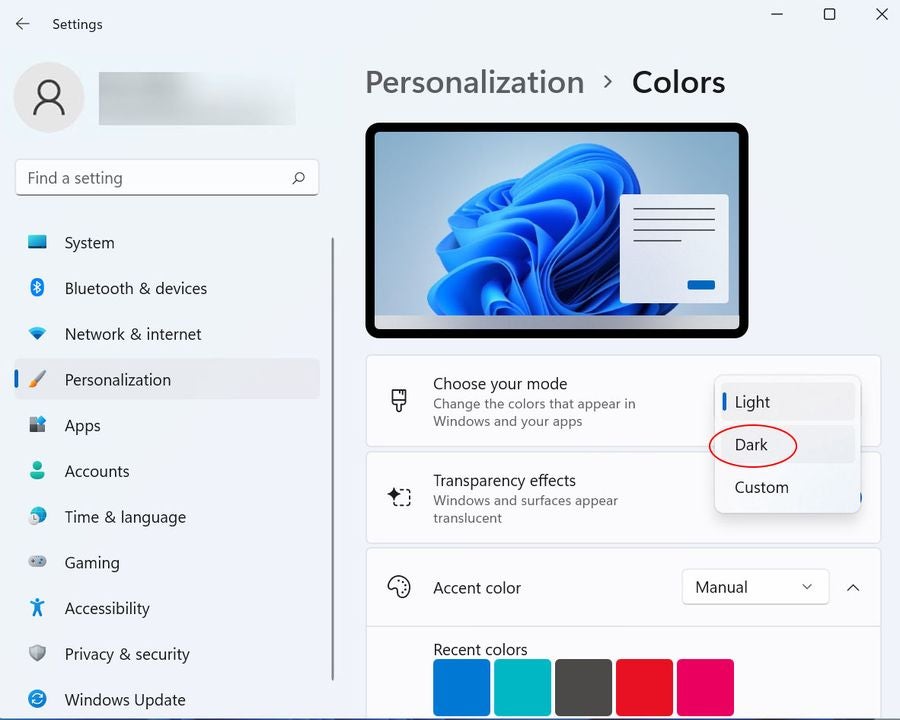Go to Gaming settings
This screenshot has width=900, height=720.
(166, 563)
